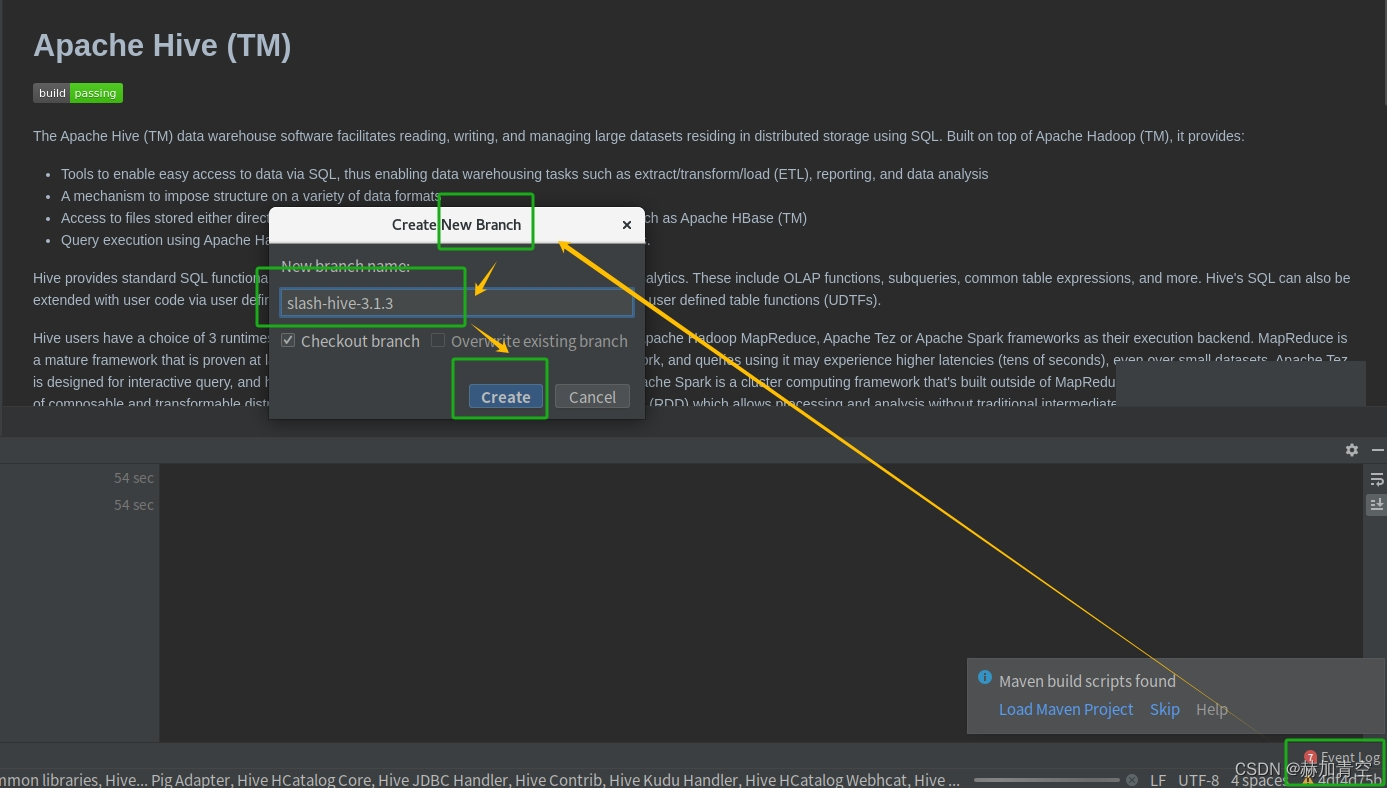Click the Apache Hive (TM) heading

click(162, 46)
